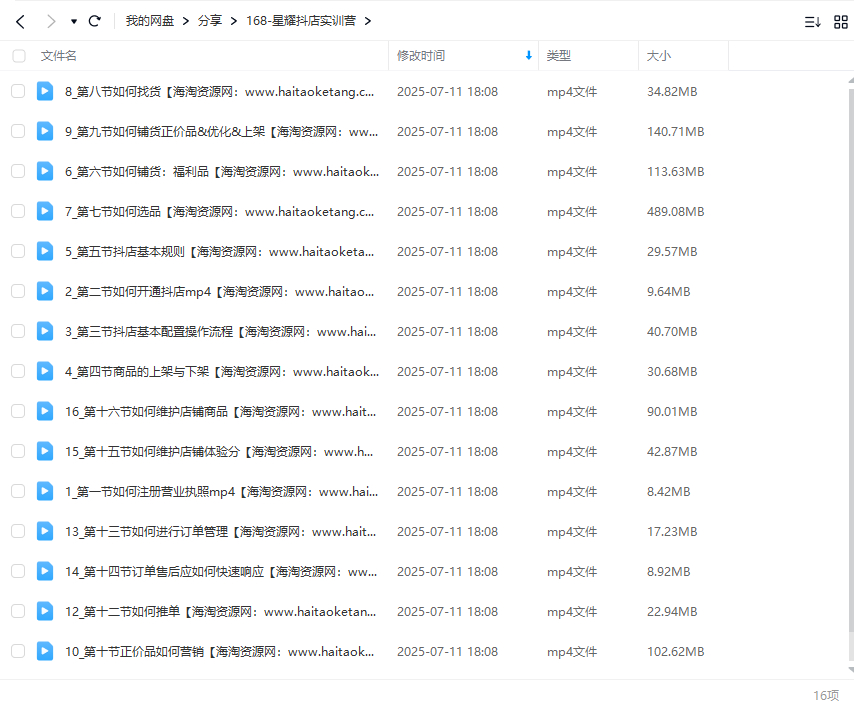Sort by 文件名 column header
The height and width of the screenshot is (702, 854).
click(58, 56)
